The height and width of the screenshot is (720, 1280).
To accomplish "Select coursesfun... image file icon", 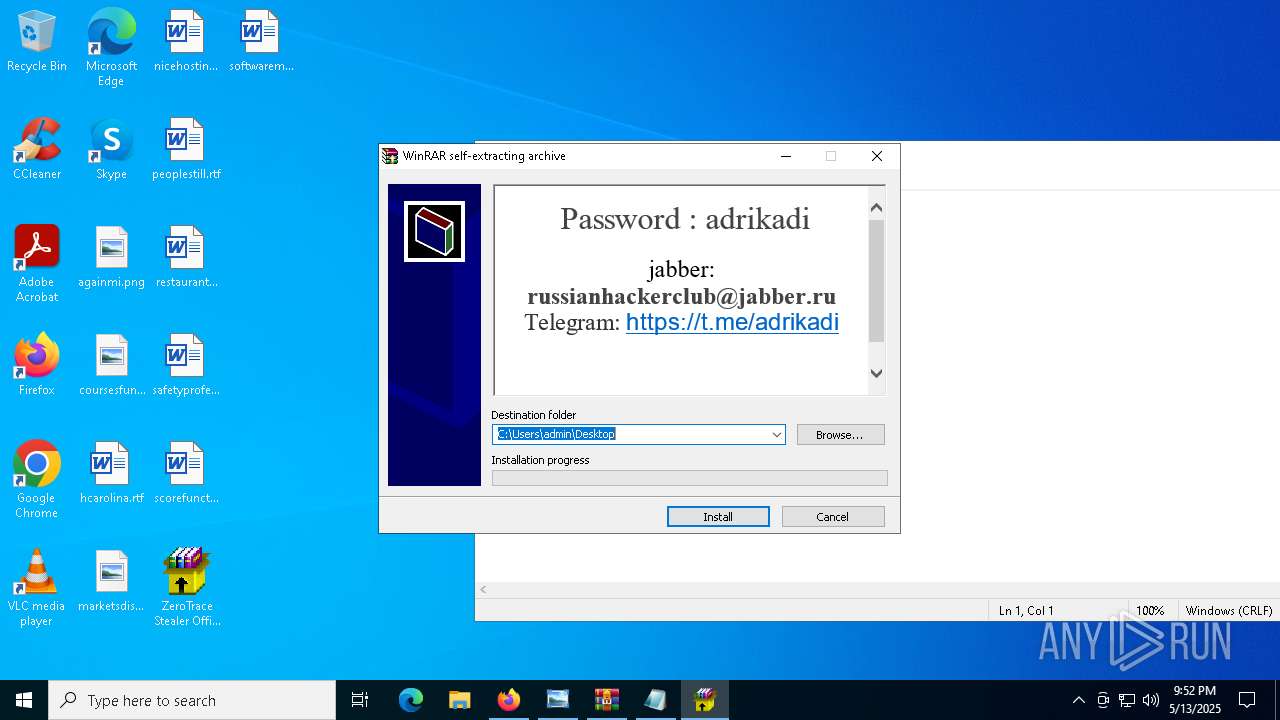I will [111, 366].
